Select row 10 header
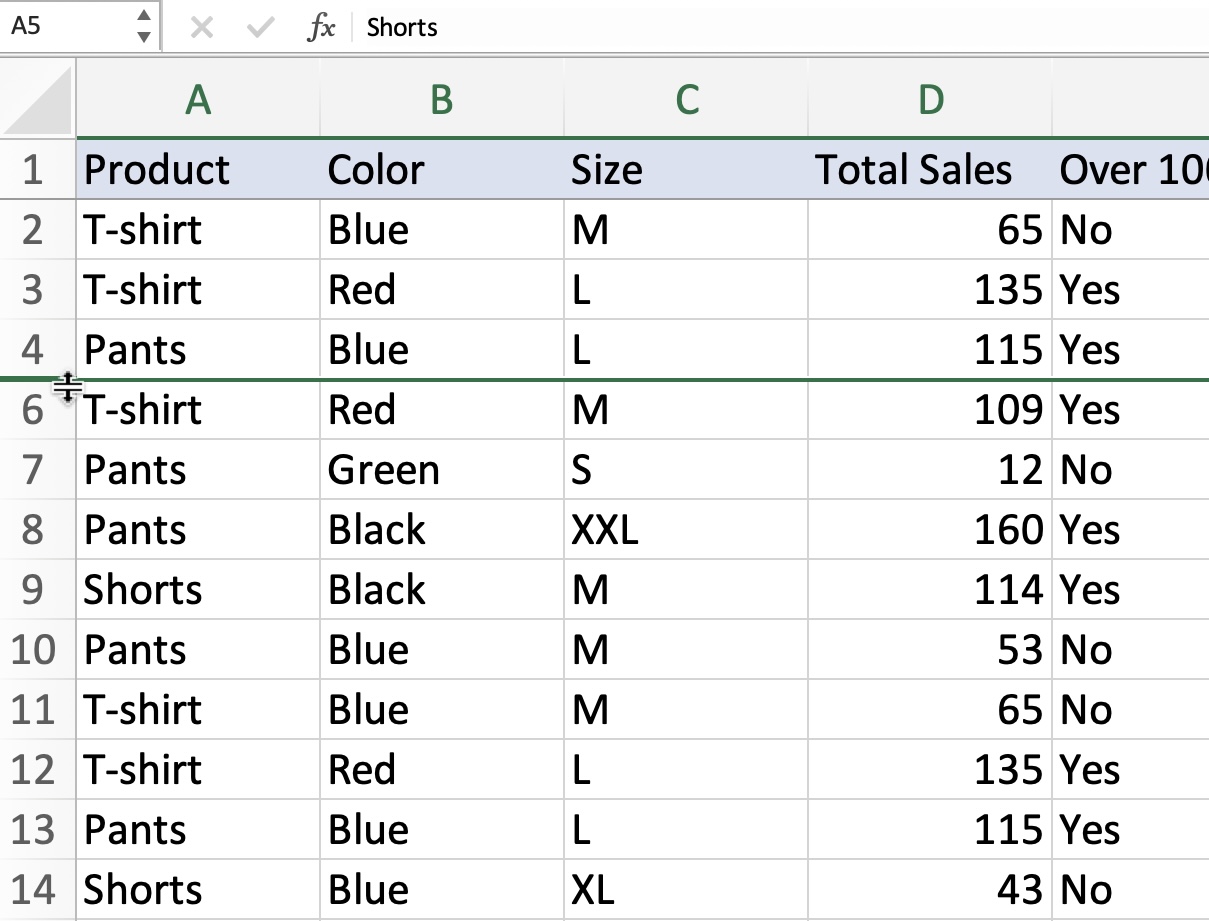The width and height of the screenshot is (1209, 921). [x=37, y=649]
